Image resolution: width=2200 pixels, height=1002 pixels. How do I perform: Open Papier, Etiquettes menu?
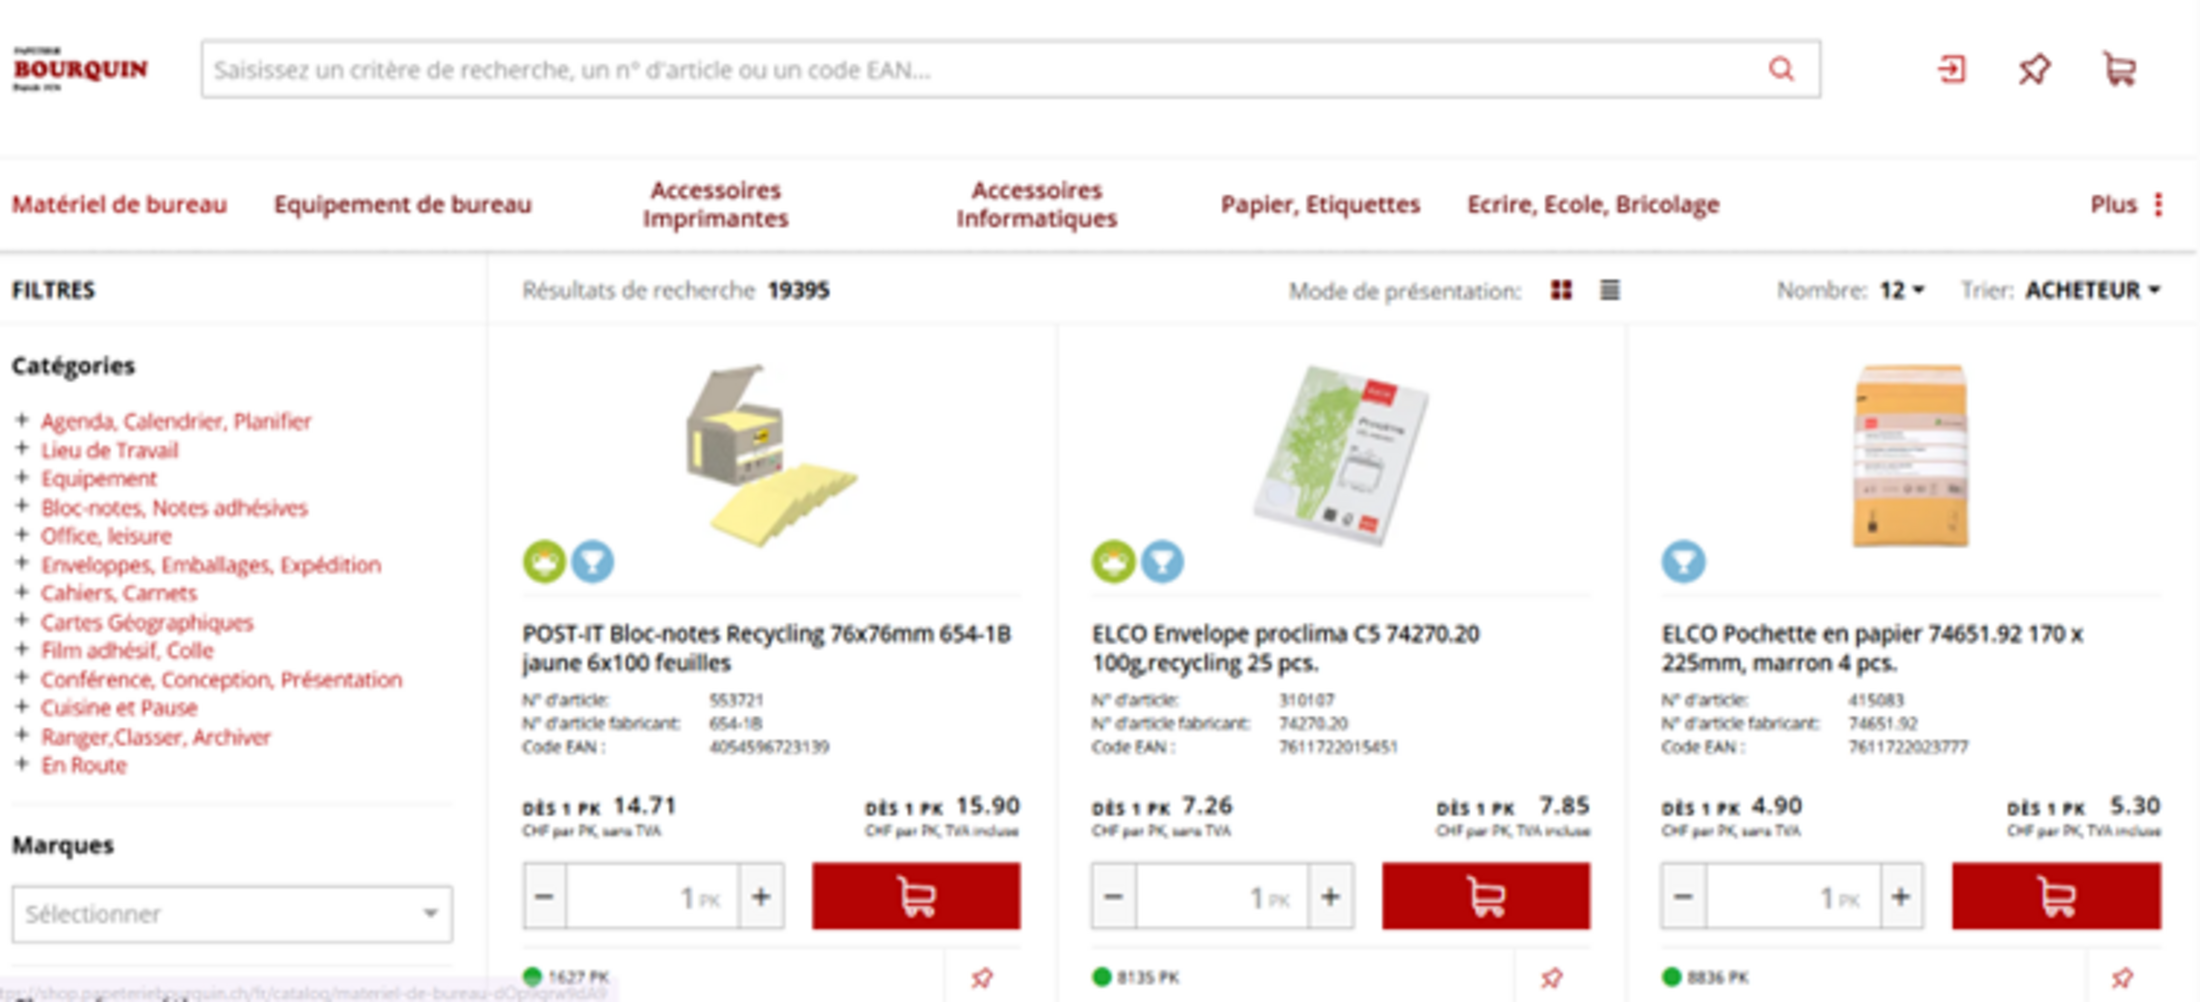[x=1320, y=204]
